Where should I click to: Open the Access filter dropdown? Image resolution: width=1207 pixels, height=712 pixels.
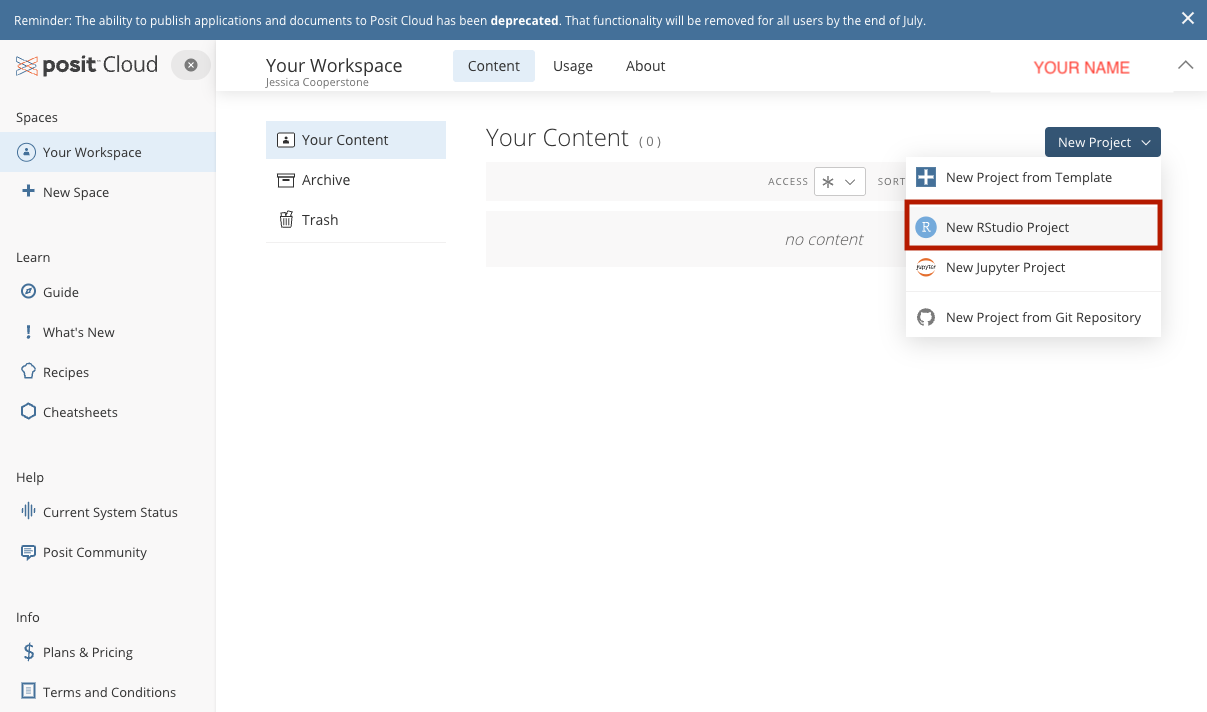pyautogui.click(x=839, y=182)
